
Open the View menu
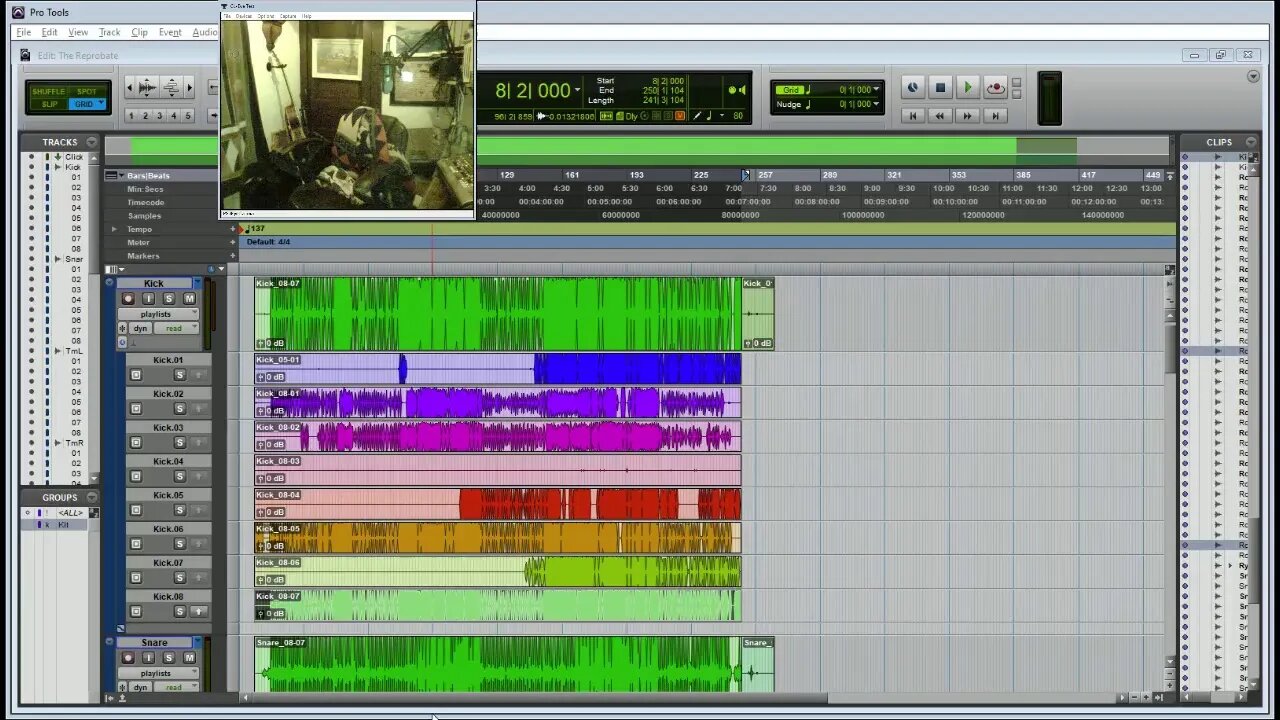point(78,32)
